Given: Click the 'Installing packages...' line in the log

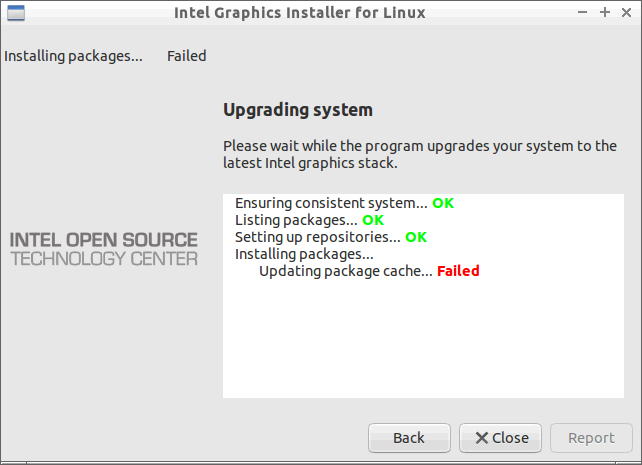Looking at the screenshot, I should click(304, 254).
